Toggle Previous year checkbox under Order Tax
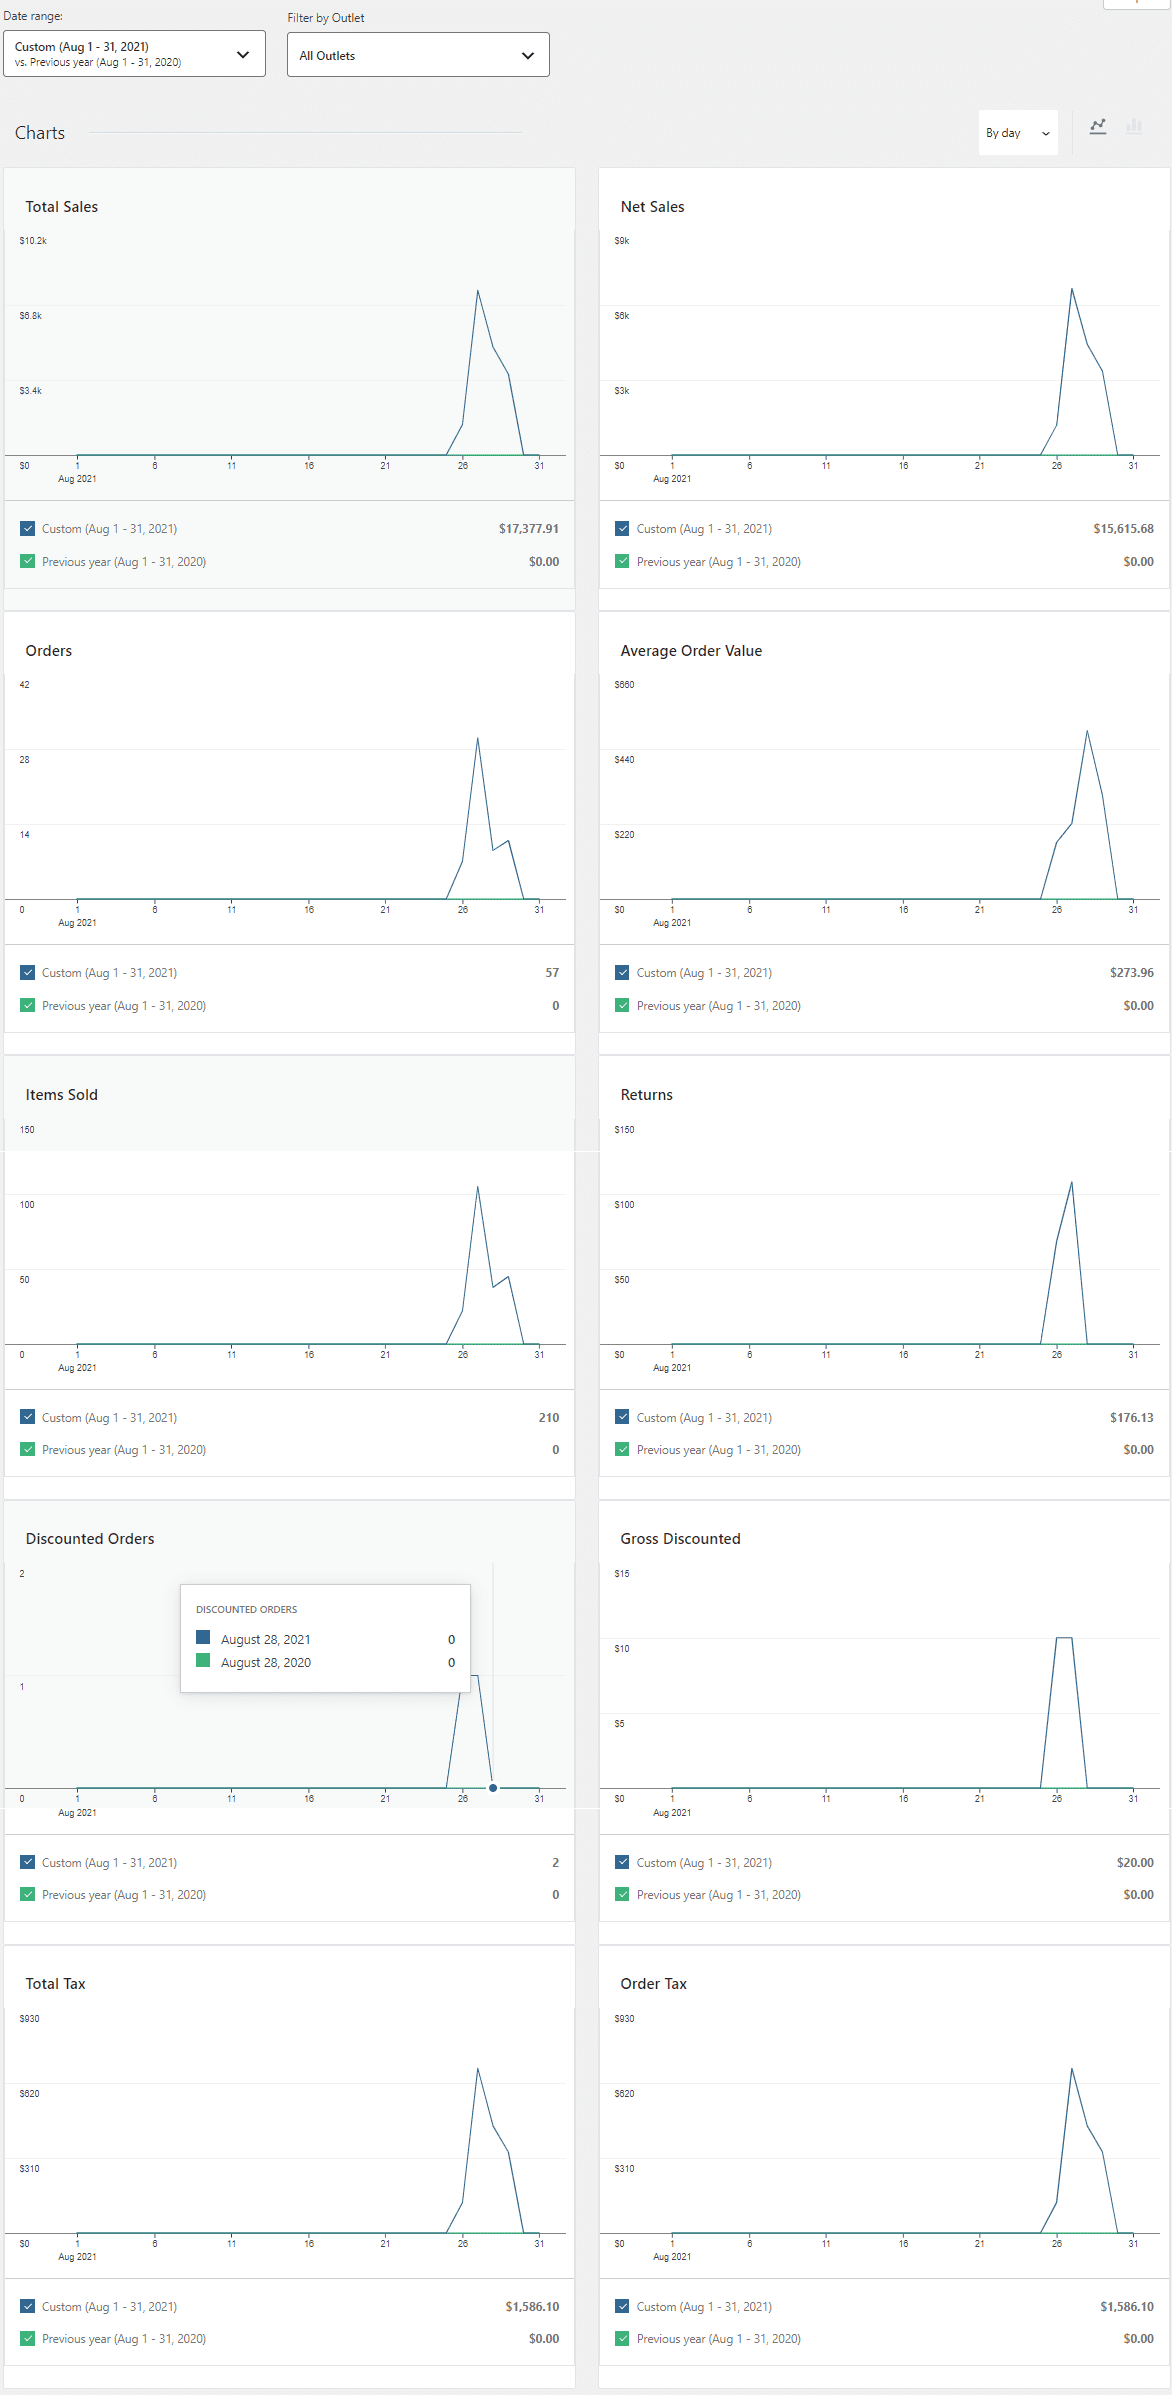 622,2338
